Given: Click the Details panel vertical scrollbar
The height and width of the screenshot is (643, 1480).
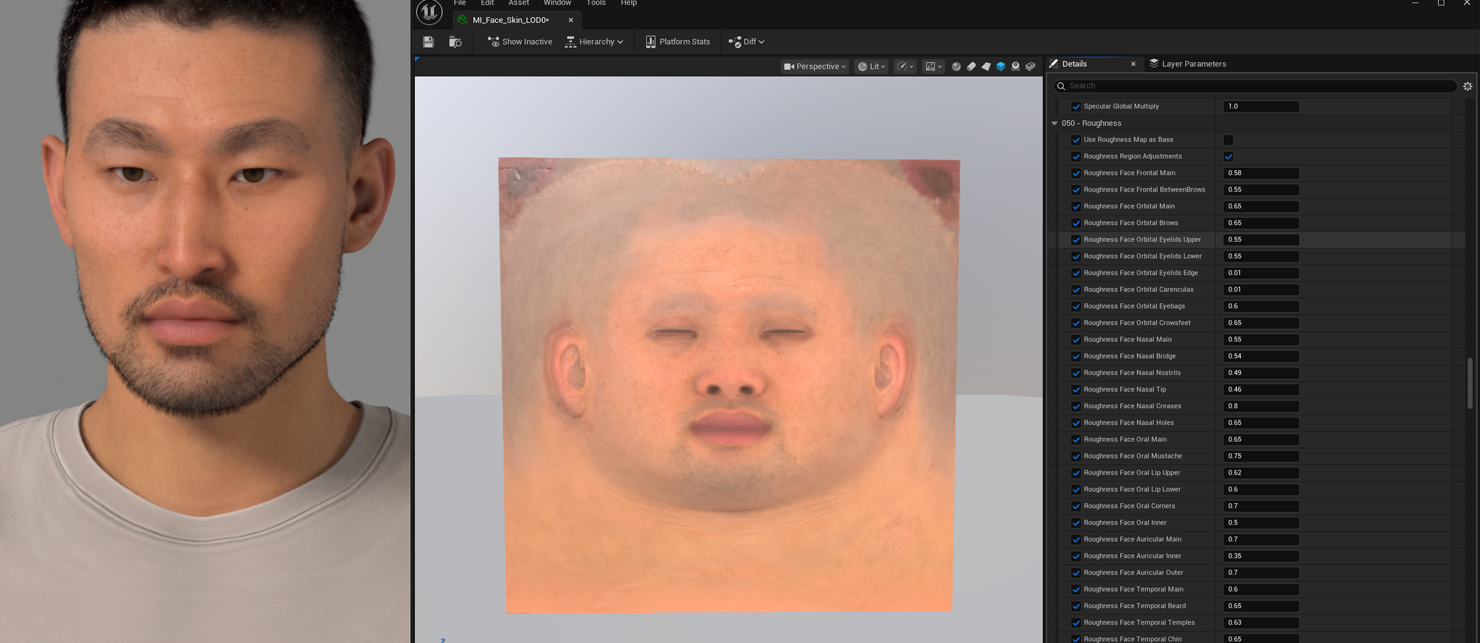Looking at the screenshot, I should 1469,383.
